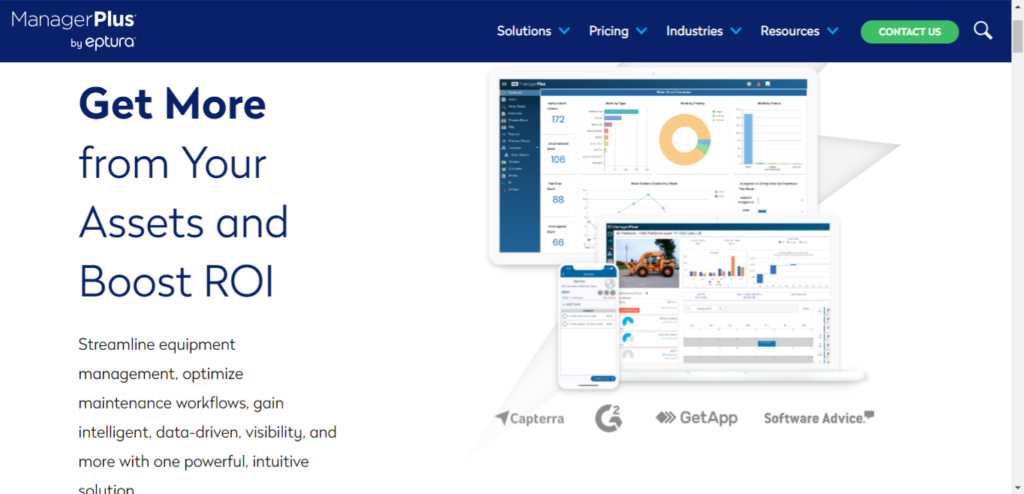The image size is (1024, 494).
Task: Click the "Streamline equipment" paragraph text
Action: [157, 344]
